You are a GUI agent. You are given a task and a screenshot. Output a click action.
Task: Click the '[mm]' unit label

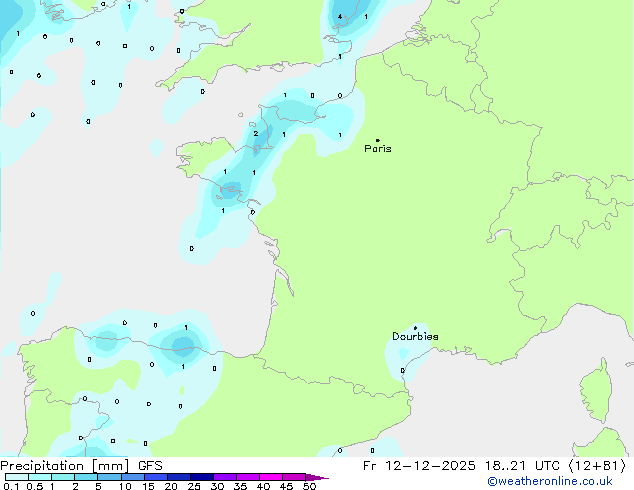tap(110, 466)
